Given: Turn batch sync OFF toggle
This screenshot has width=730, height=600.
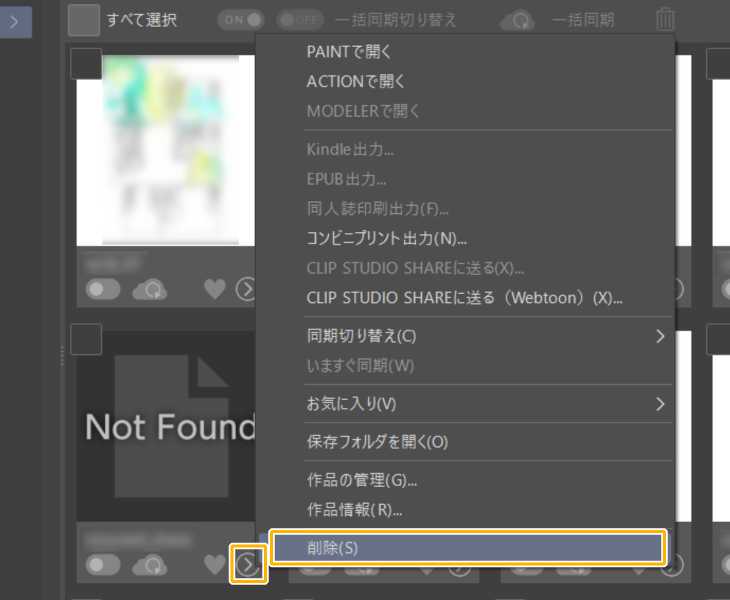Looking at the screenshot, I should [300, 20].
